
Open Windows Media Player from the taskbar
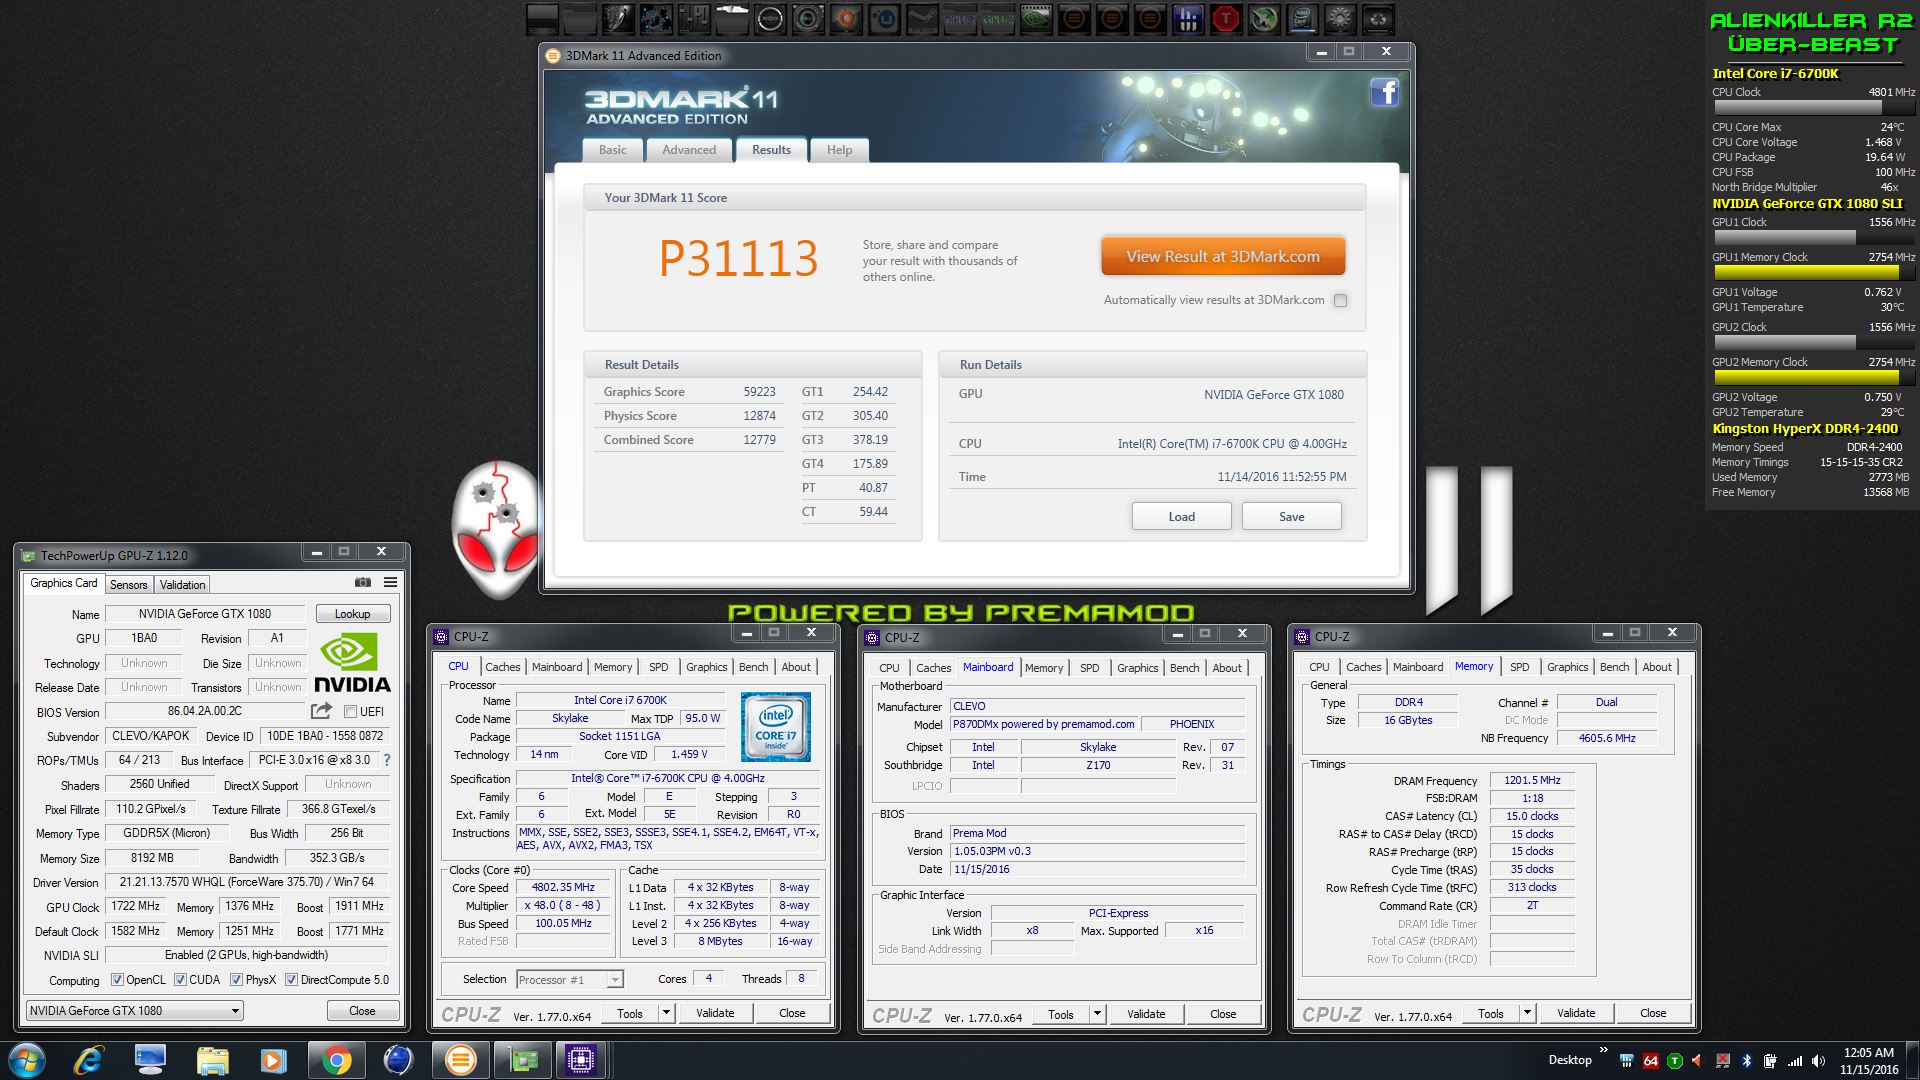click(x=273, y=1060)
